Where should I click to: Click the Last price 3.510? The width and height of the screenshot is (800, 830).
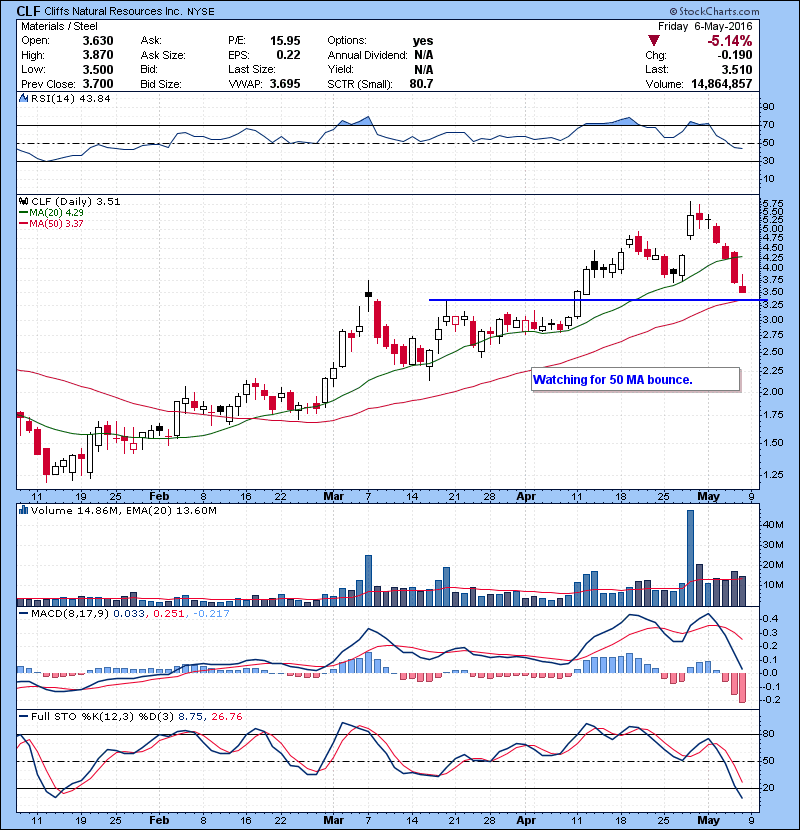736,69
